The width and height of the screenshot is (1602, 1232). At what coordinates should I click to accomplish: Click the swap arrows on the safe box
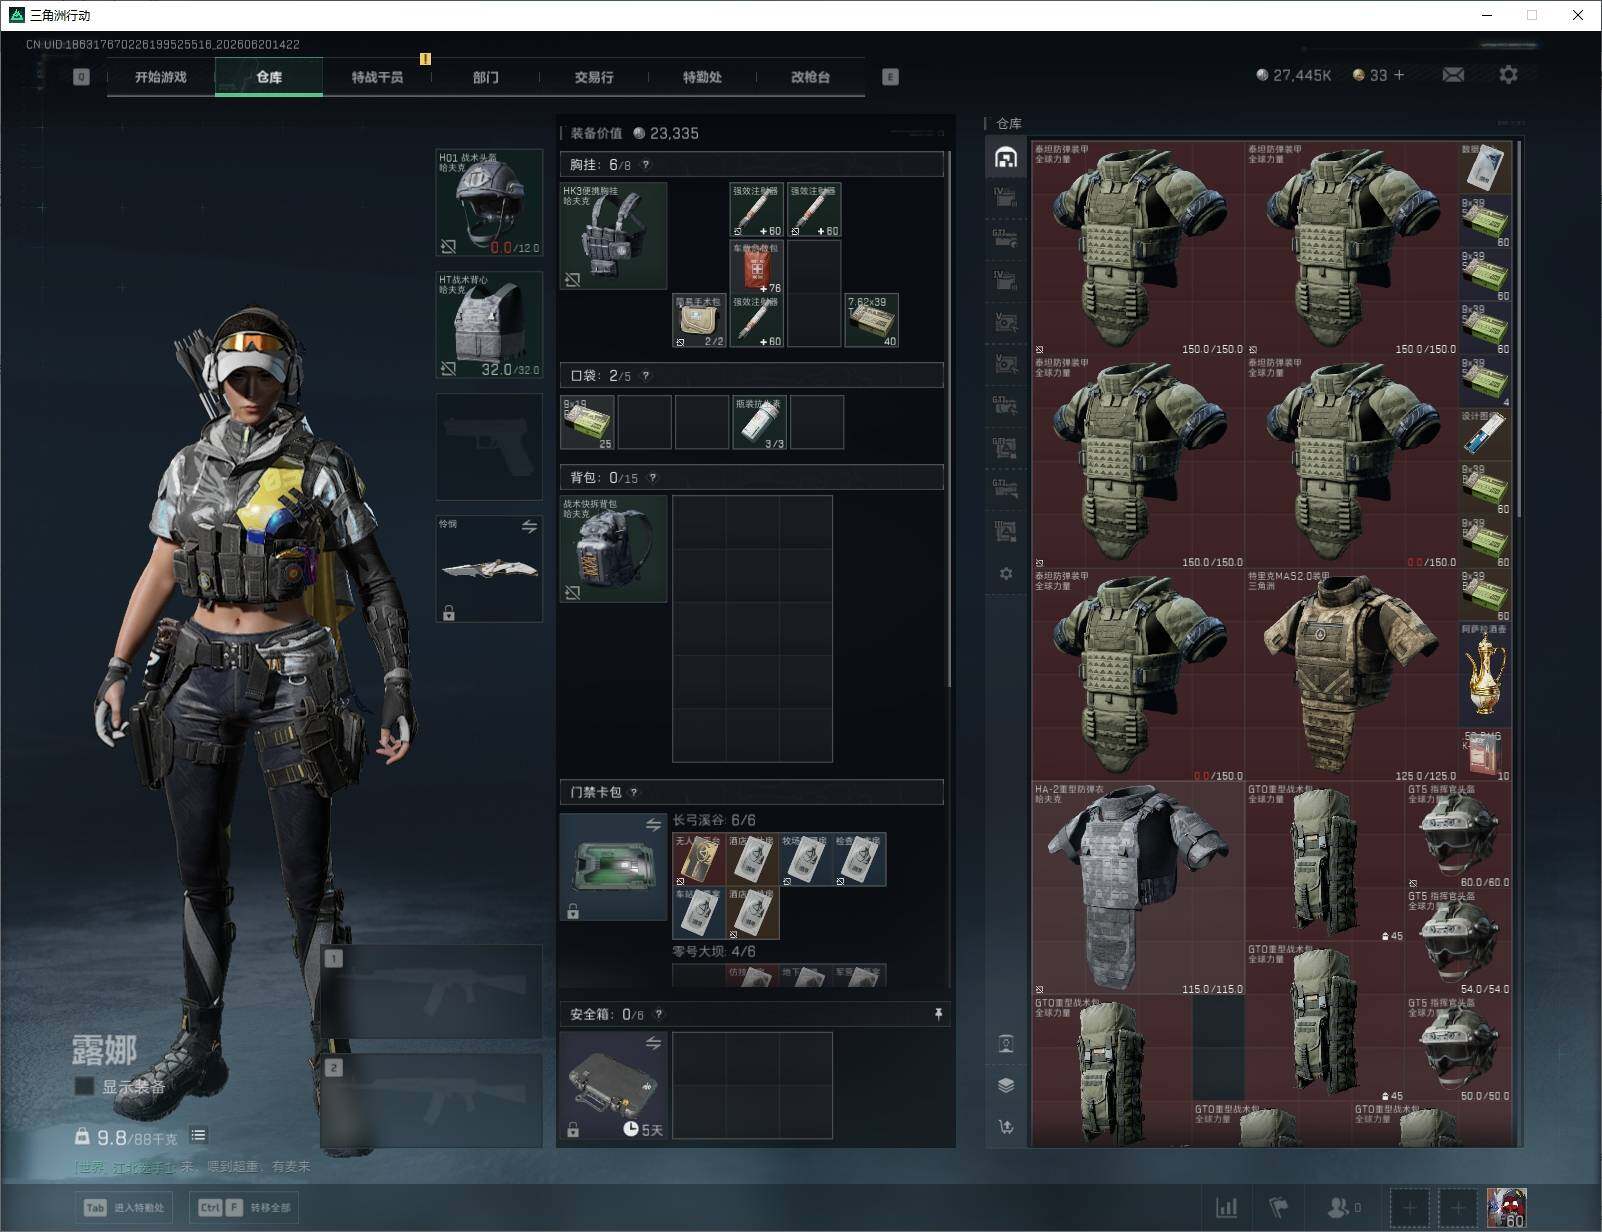653,1043
